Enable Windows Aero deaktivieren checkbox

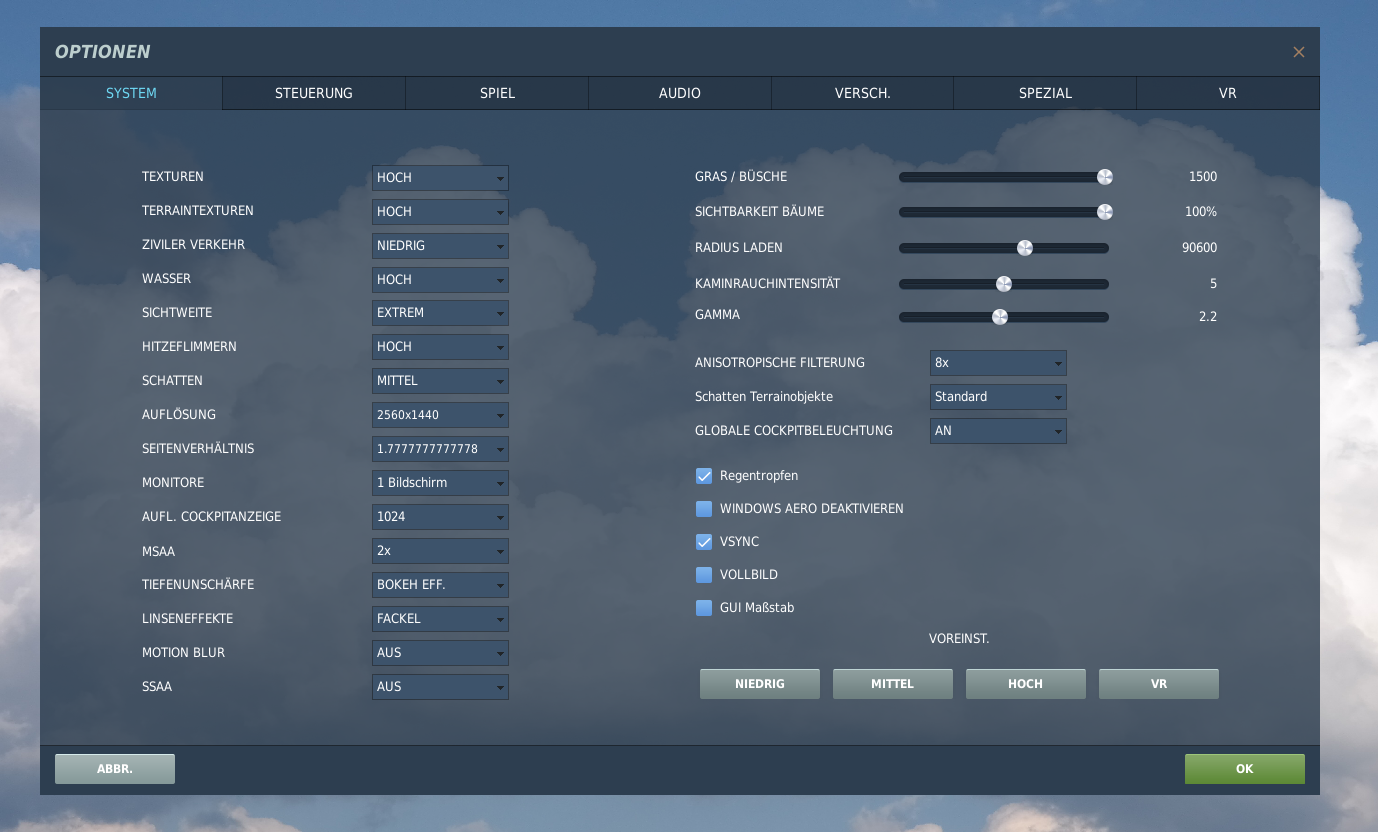coord(704,509)
